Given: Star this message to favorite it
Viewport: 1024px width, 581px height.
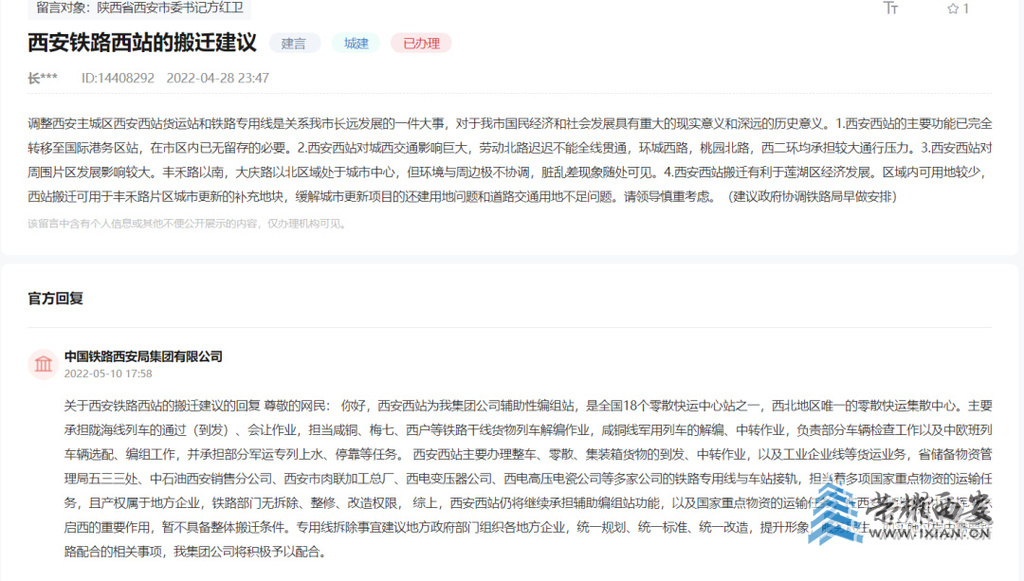Looking at the screenshot, I should coord(958,8).
